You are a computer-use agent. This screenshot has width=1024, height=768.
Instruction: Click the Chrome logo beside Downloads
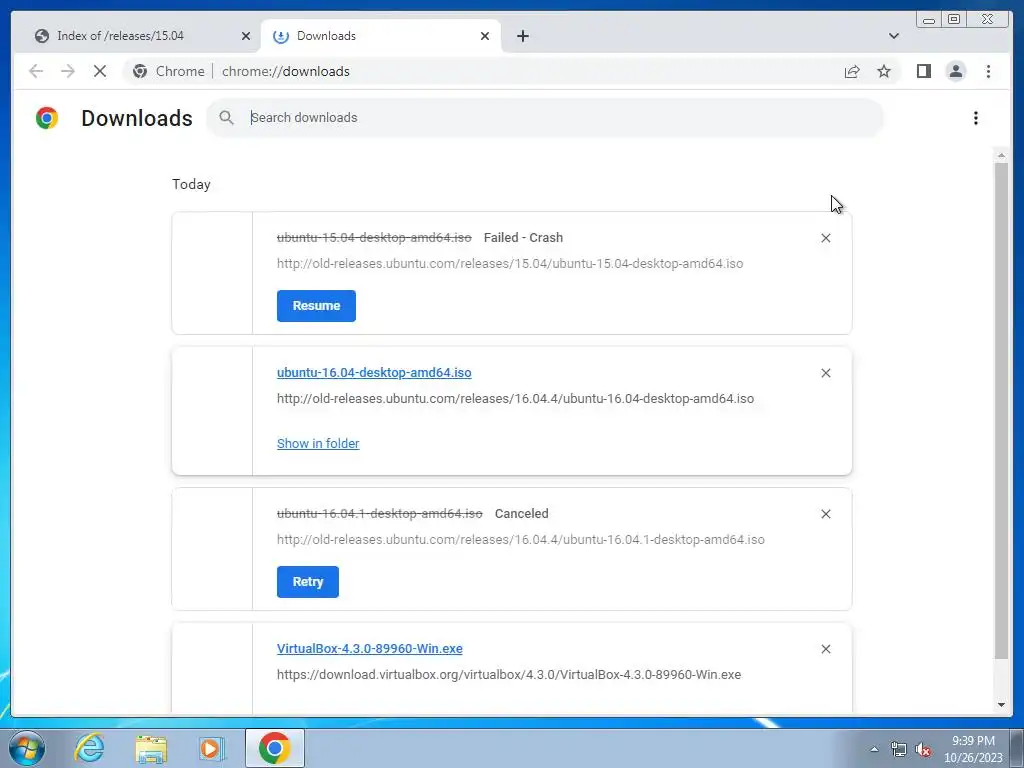tap(47, 118)
